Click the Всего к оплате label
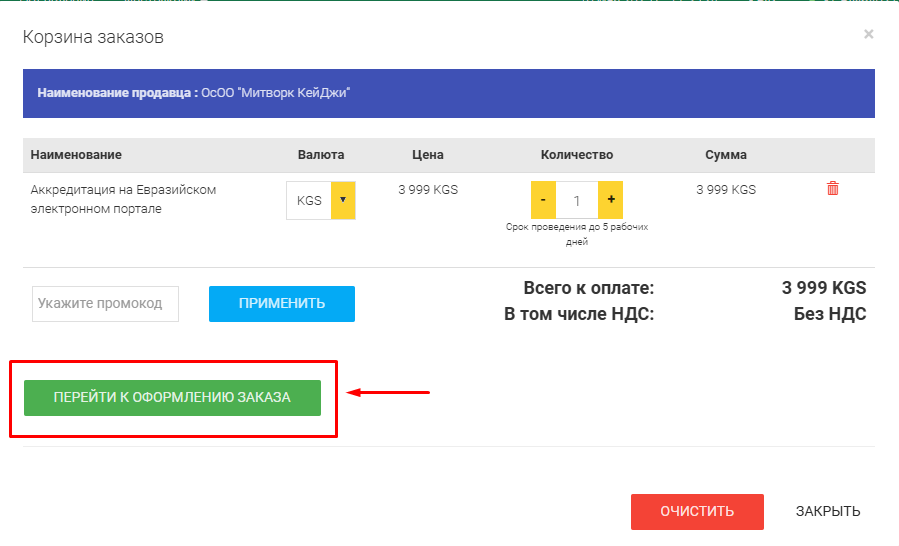Image resolution: width=899 pixels, height=546 pixels. coord(589,288)
